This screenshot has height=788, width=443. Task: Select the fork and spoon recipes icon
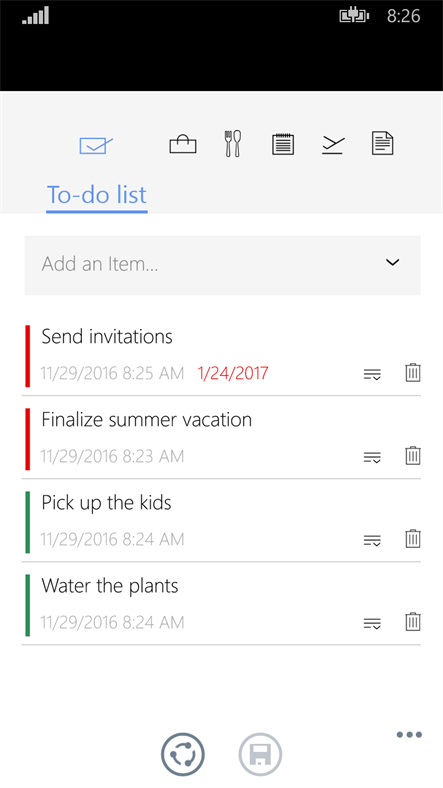pyautogui.click(x=233, y=144)
